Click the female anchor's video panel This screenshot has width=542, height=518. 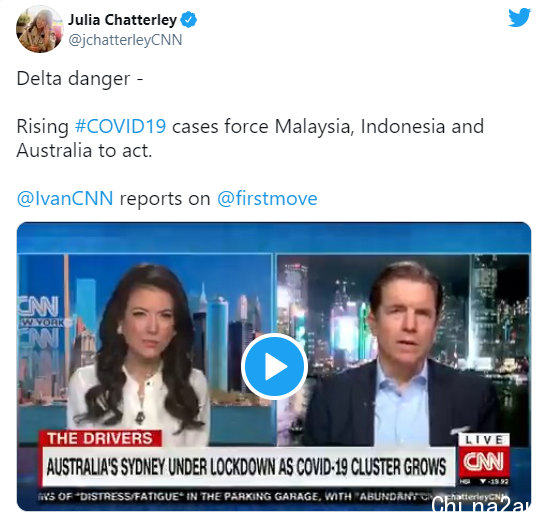coord(146,349)
